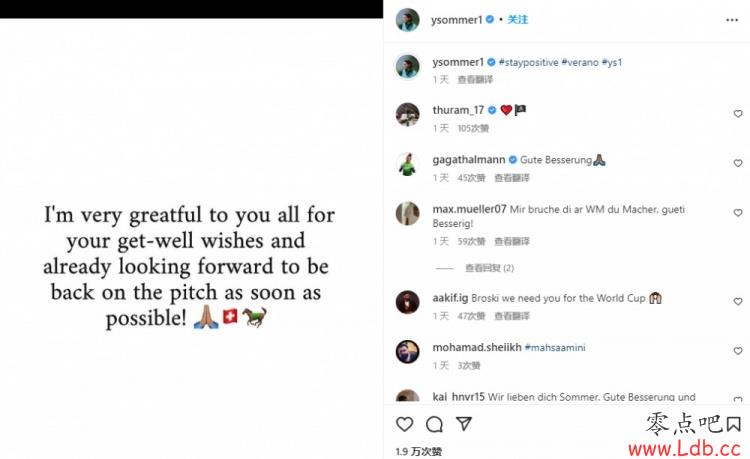Open the comment bubble icon
750x459 pixels.
[434, 424]
